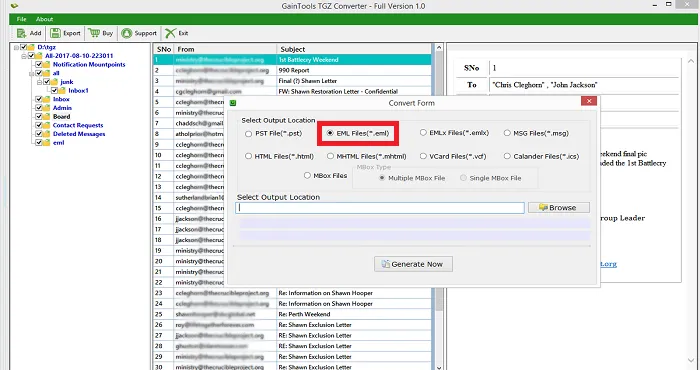Click the Browse button
700x370 pixels.
pyautogui.click(x=558, y=208)
